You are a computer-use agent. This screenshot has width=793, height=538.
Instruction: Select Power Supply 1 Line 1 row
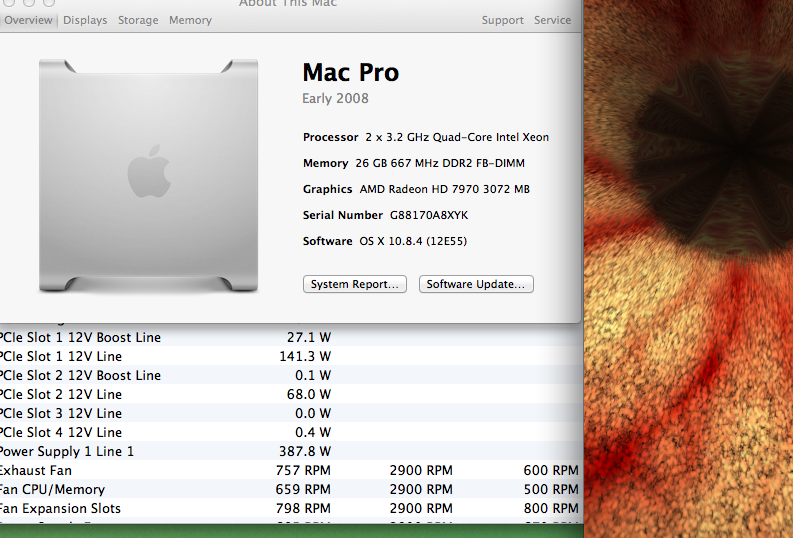[291, 452]
